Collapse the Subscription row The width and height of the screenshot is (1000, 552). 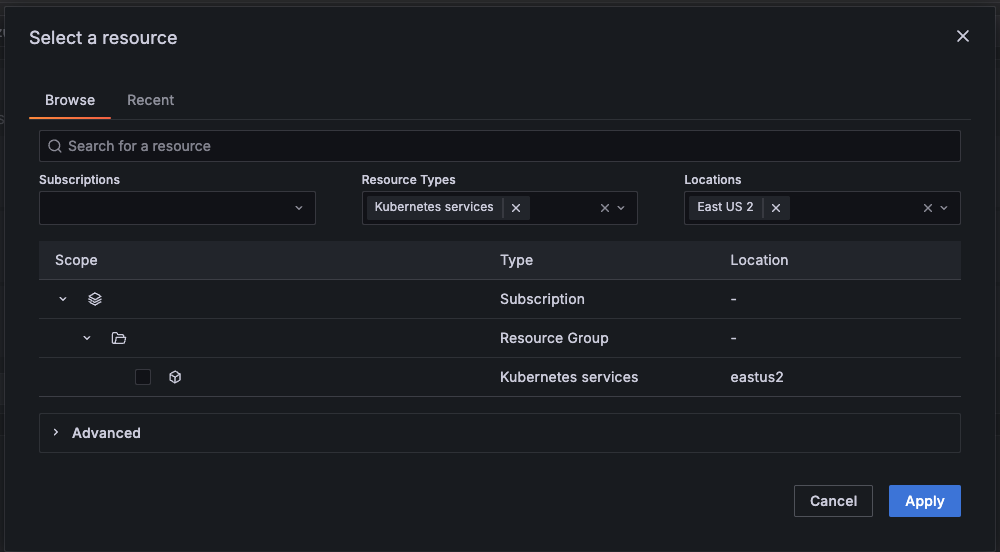[x=63, y=299]
